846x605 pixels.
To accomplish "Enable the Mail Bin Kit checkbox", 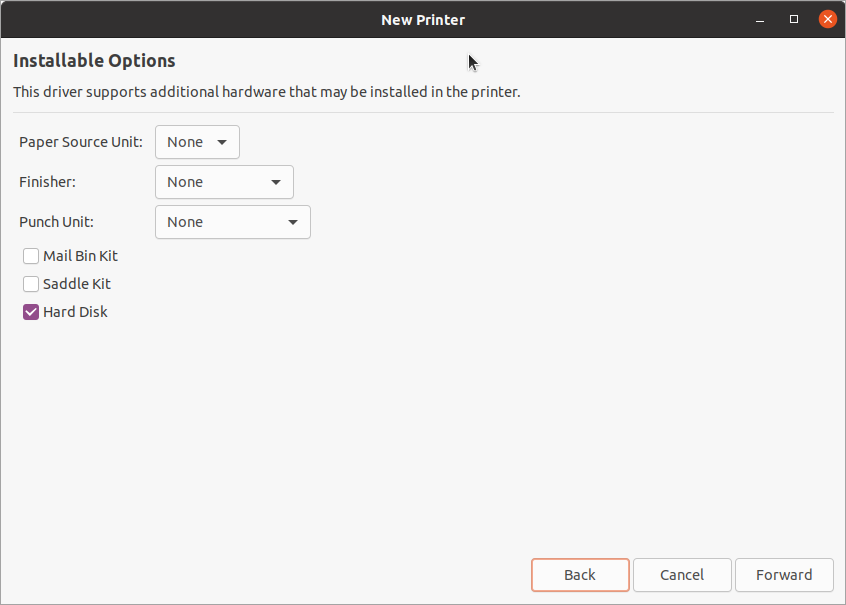I will [31, 256].
